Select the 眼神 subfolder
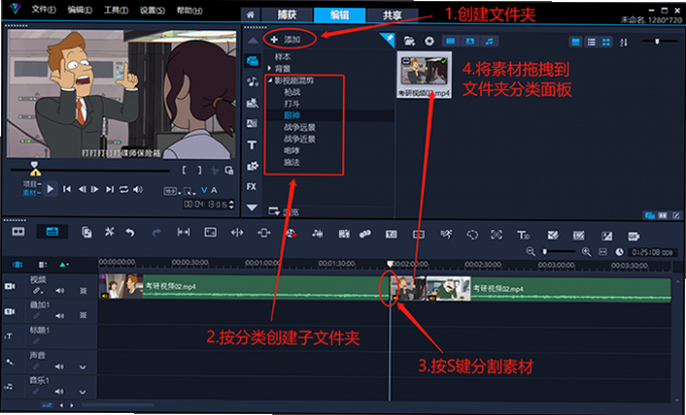Screen dimensions: 686x415 click(x=292, y=116)
